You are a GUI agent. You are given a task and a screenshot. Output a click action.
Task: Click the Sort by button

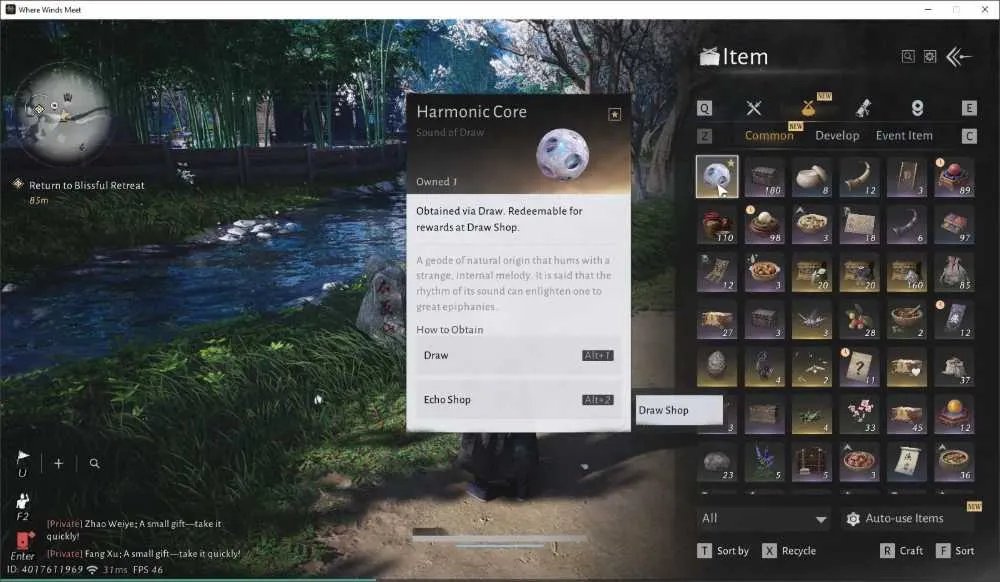(x=723, y=551)
